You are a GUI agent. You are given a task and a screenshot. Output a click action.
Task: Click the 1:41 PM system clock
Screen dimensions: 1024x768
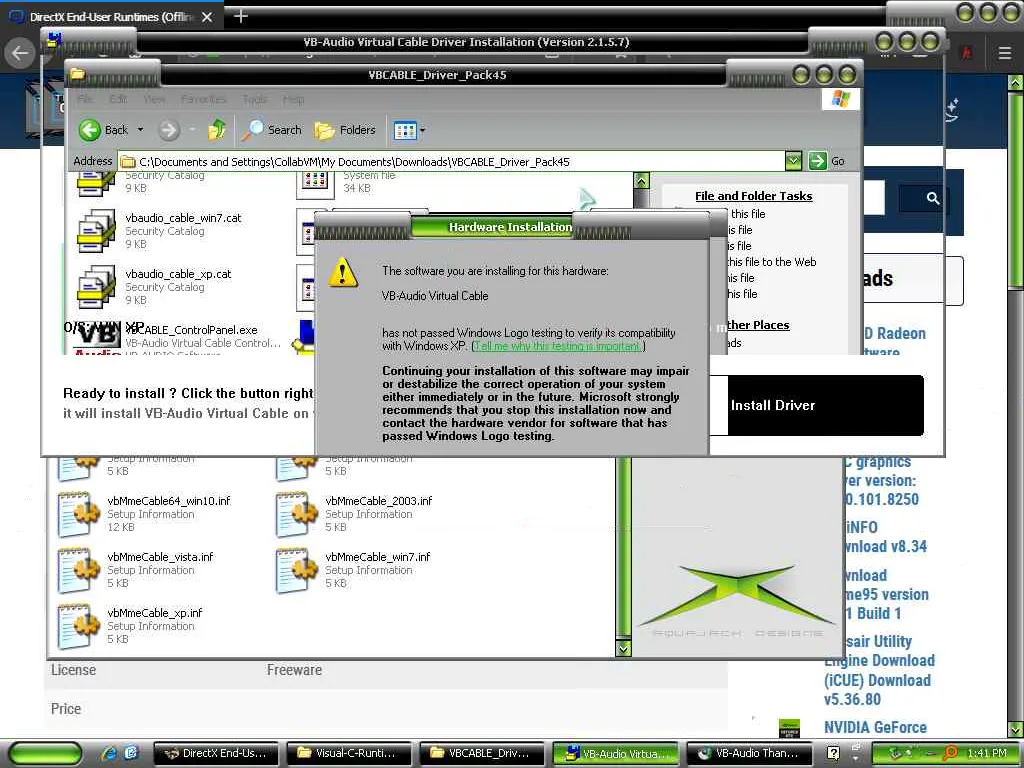[987, 753]
